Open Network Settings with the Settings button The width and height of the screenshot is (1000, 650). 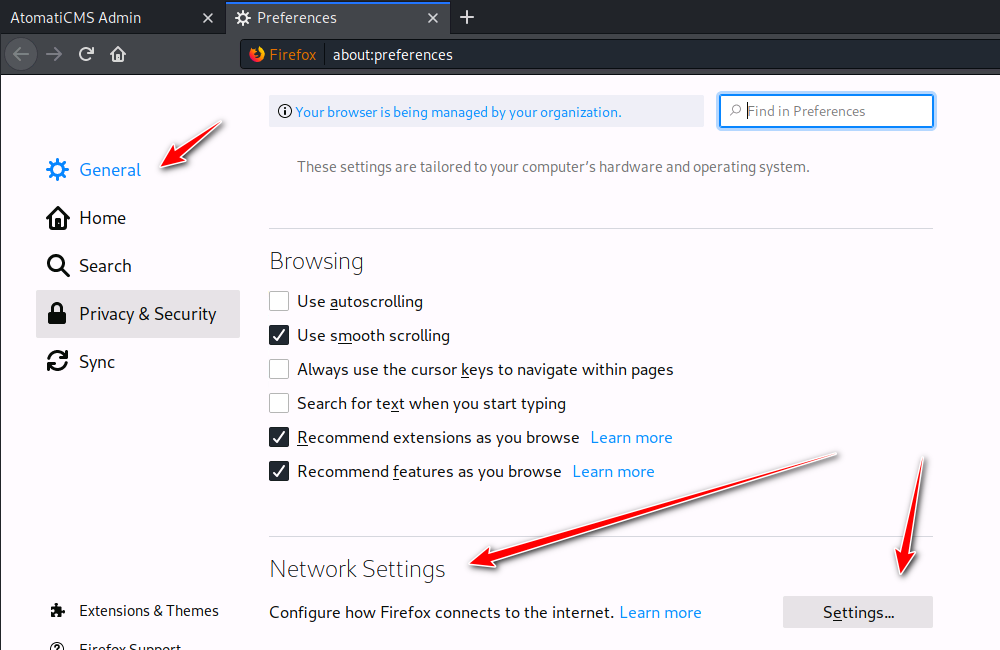857,612
